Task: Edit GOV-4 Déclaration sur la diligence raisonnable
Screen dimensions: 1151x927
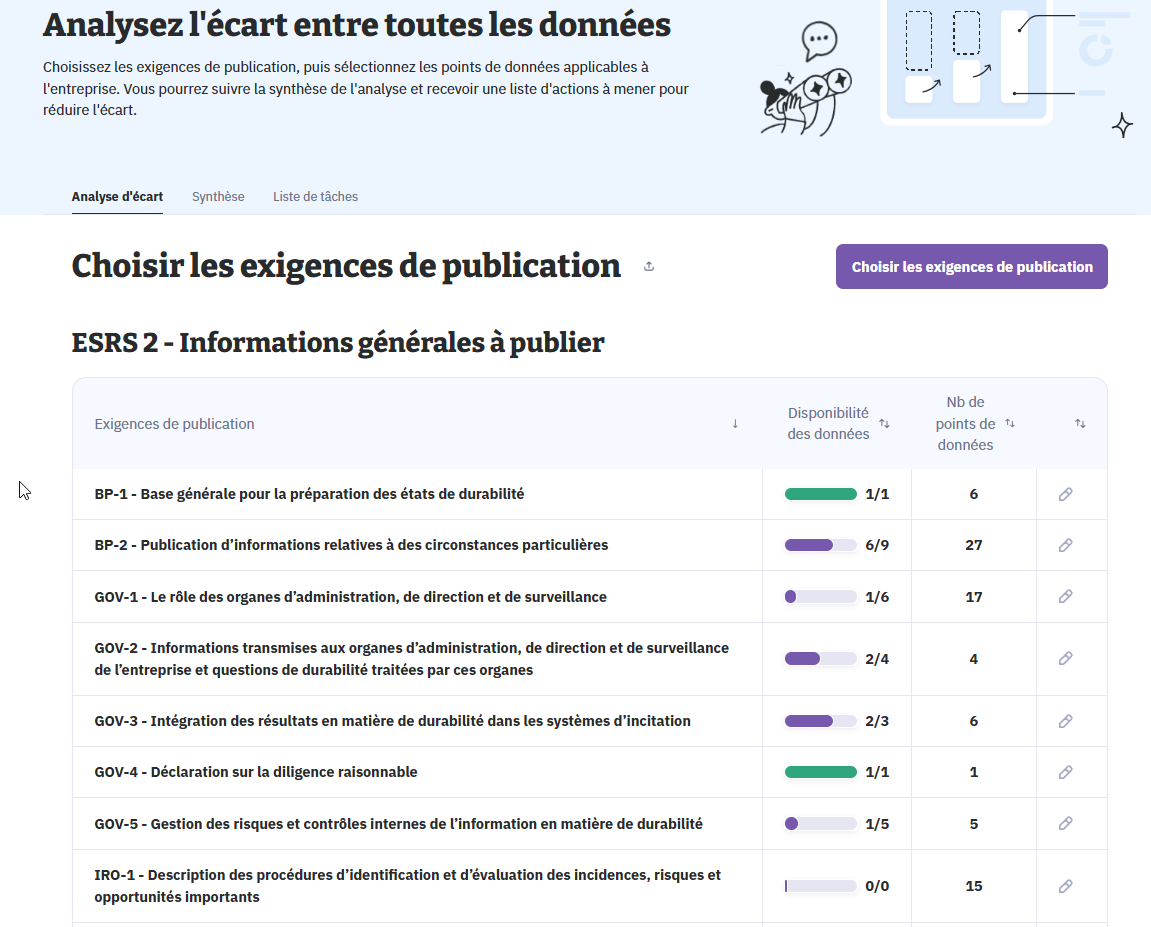Action: [x=1065, y=772]
